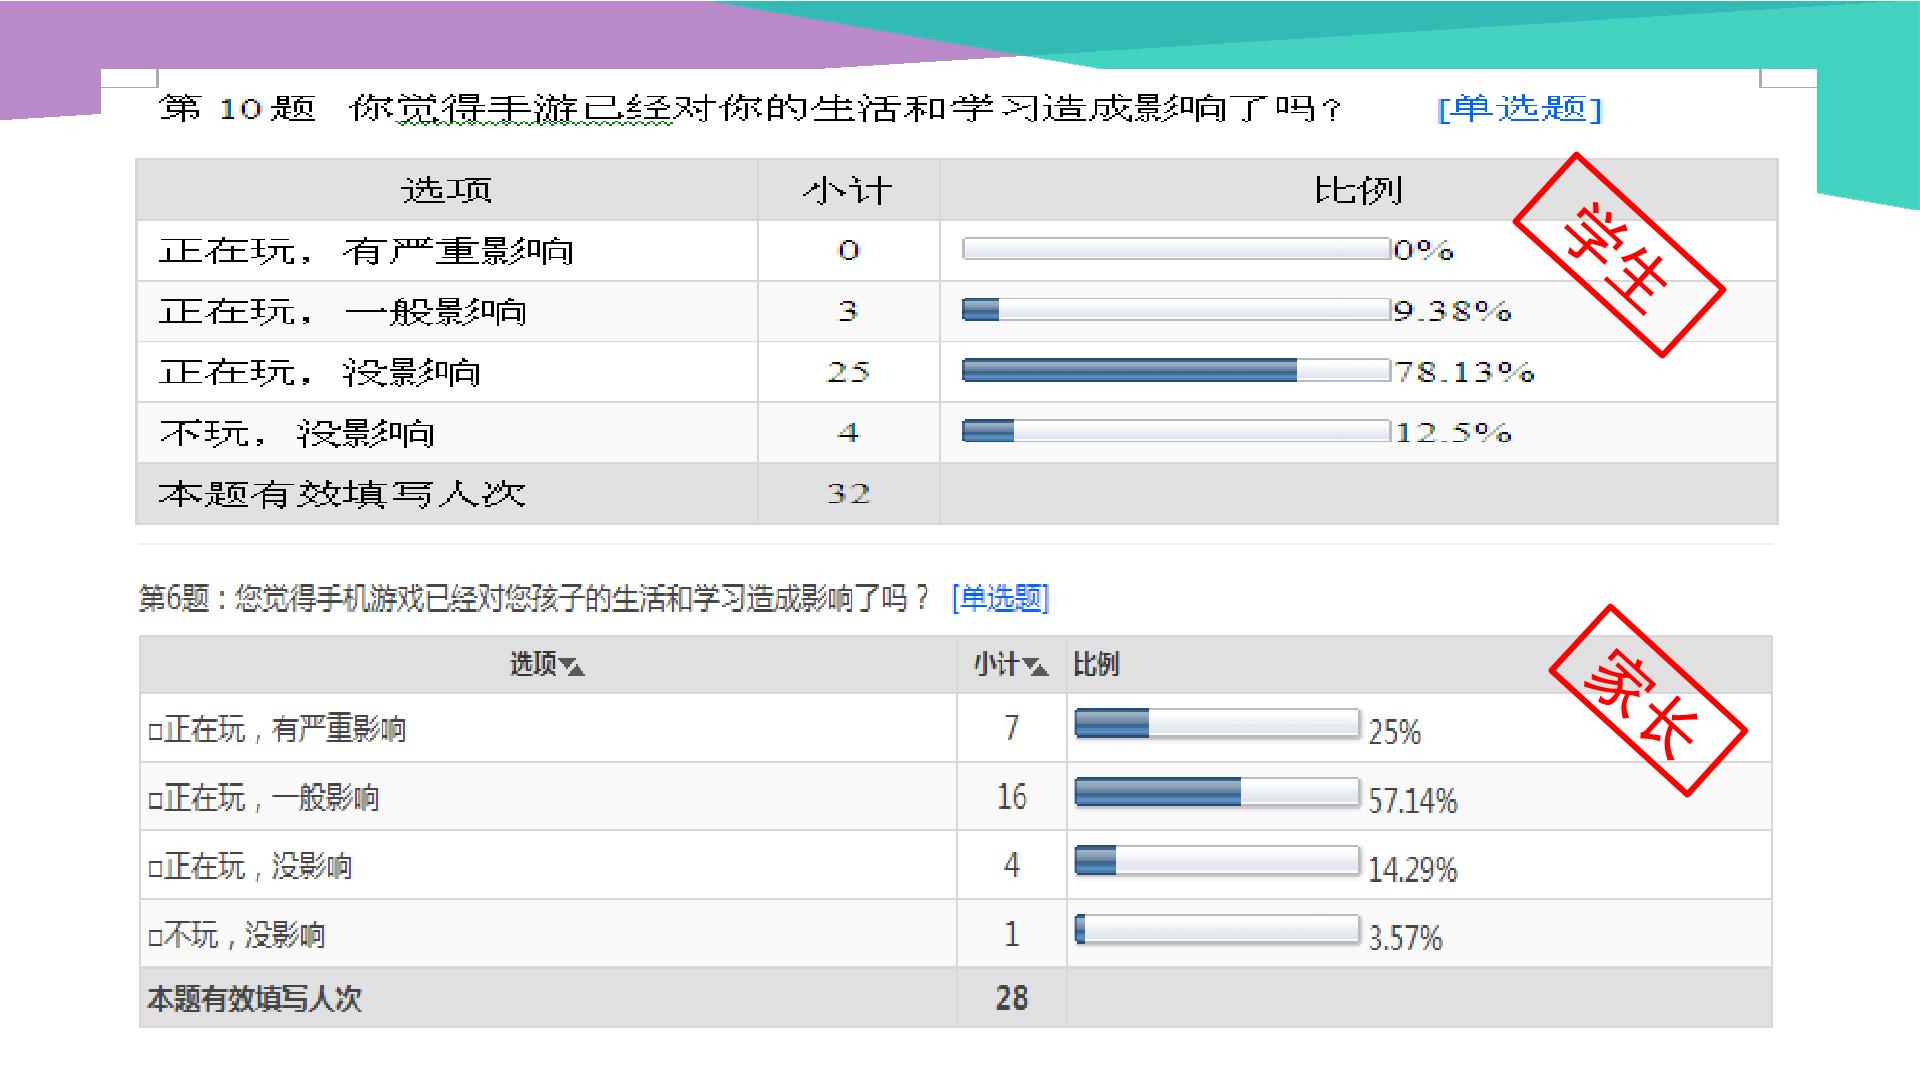Click [单选题] link beside question 6
This screenshot has width=1920, height=1080.
(1001, 599)
